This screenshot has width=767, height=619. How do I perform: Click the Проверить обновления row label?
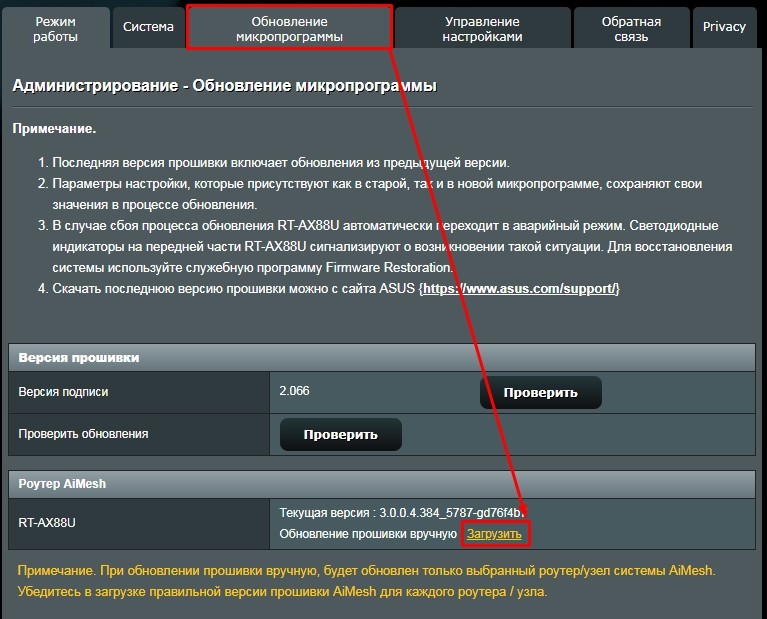(83, 434)
